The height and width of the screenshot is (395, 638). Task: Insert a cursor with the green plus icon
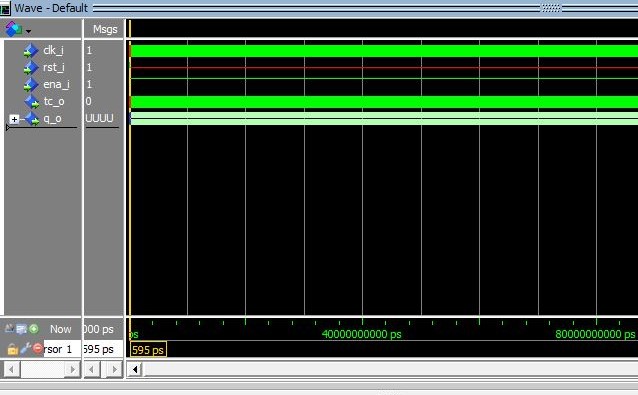tap(34, 328)
